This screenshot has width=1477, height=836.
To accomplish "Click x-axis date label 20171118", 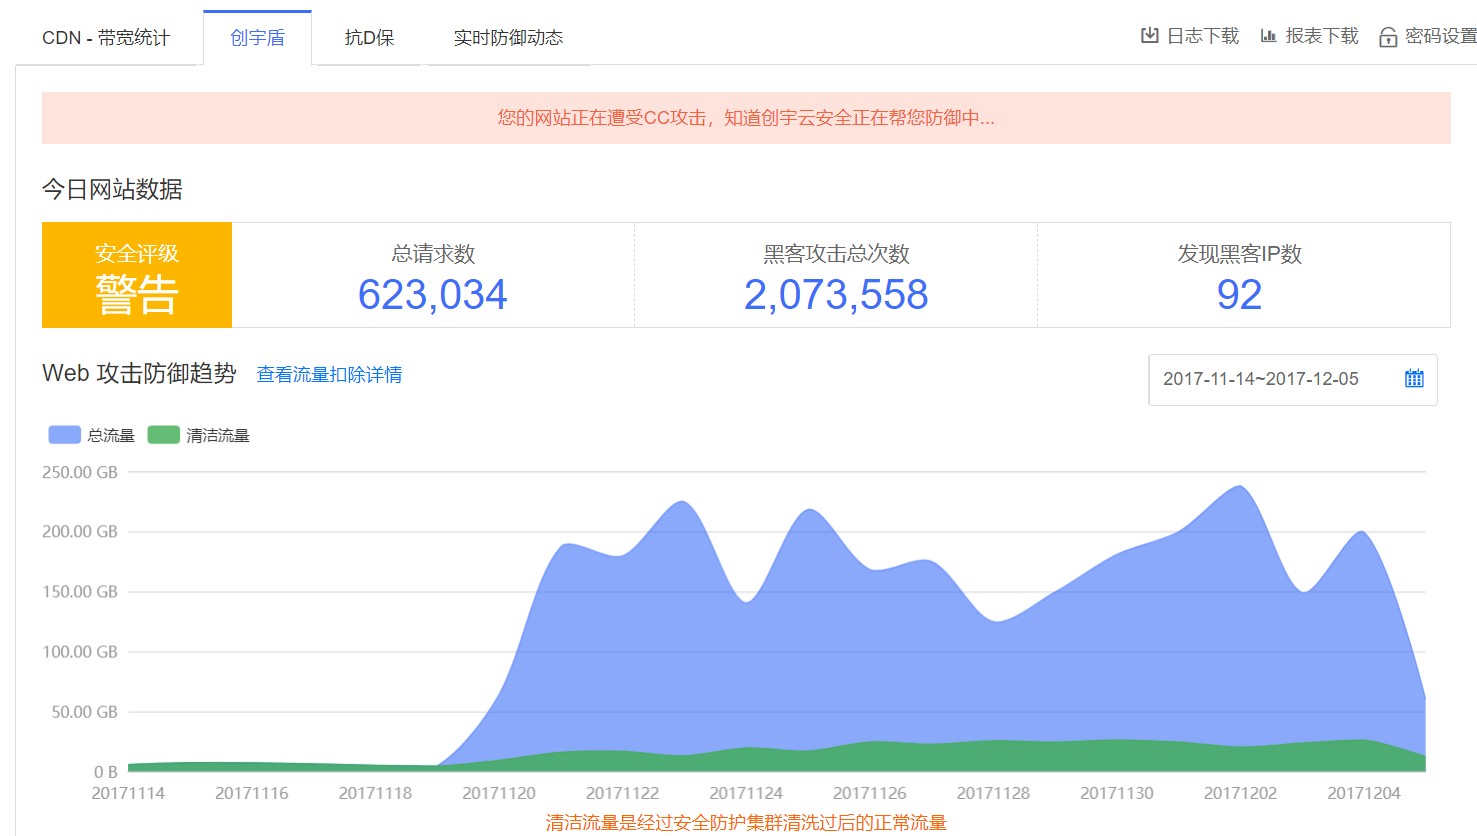I will click(375, 793).
